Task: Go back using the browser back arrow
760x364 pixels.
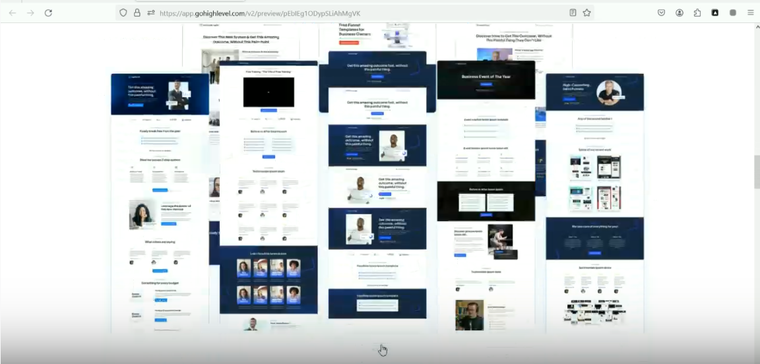Action: click(x=13, y=13)
